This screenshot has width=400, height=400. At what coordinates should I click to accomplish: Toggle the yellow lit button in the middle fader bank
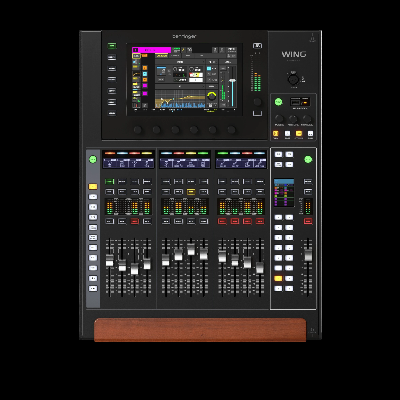point(191,192)
